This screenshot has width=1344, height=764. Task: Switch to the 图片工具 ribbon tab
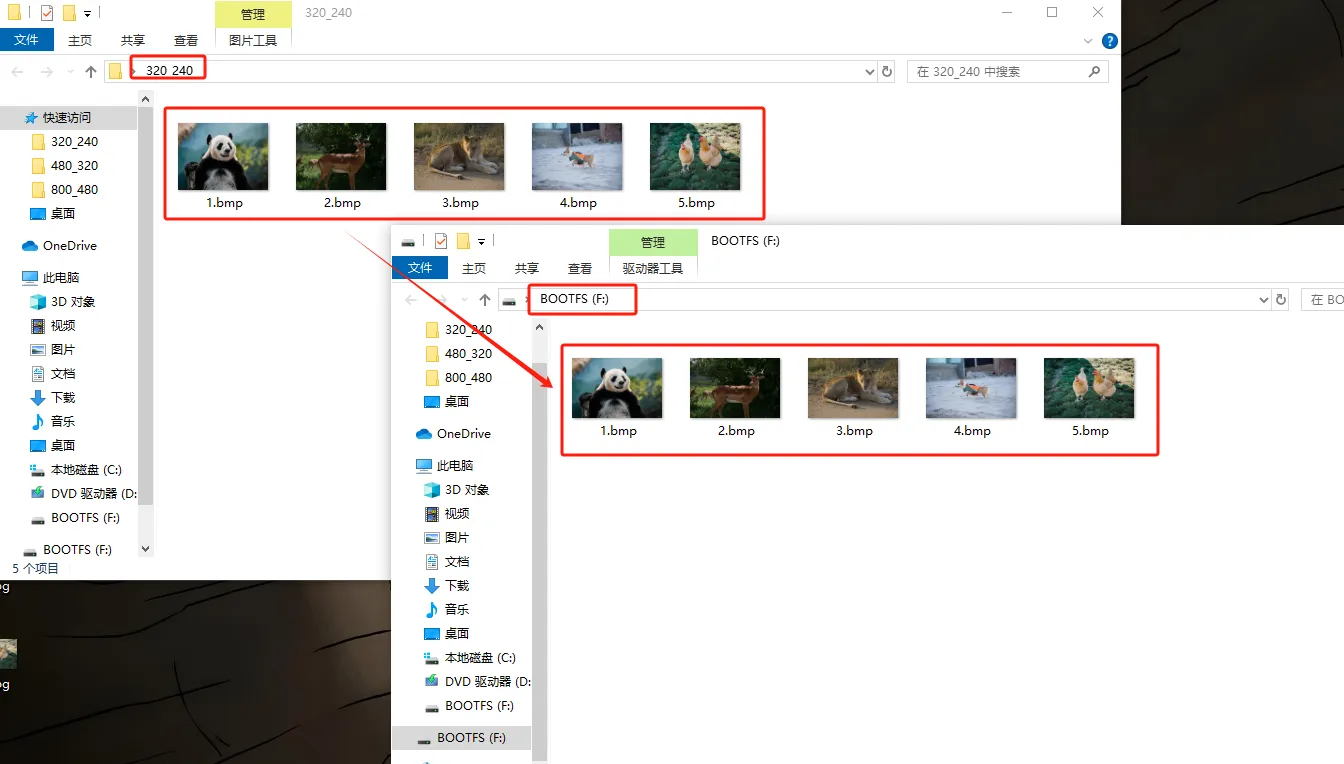(x=253, y=40)
